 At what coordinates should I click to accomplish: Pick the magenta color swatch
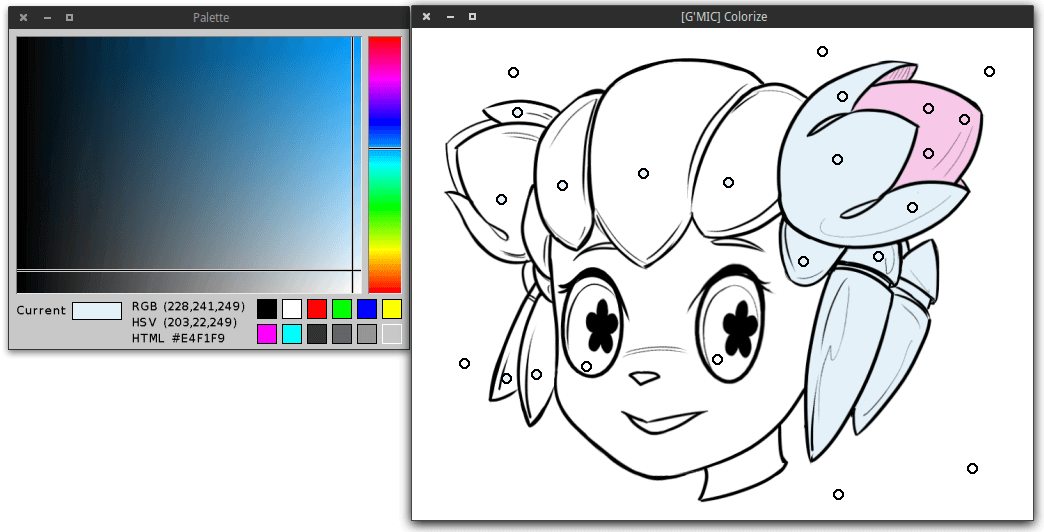pos(267,334)
